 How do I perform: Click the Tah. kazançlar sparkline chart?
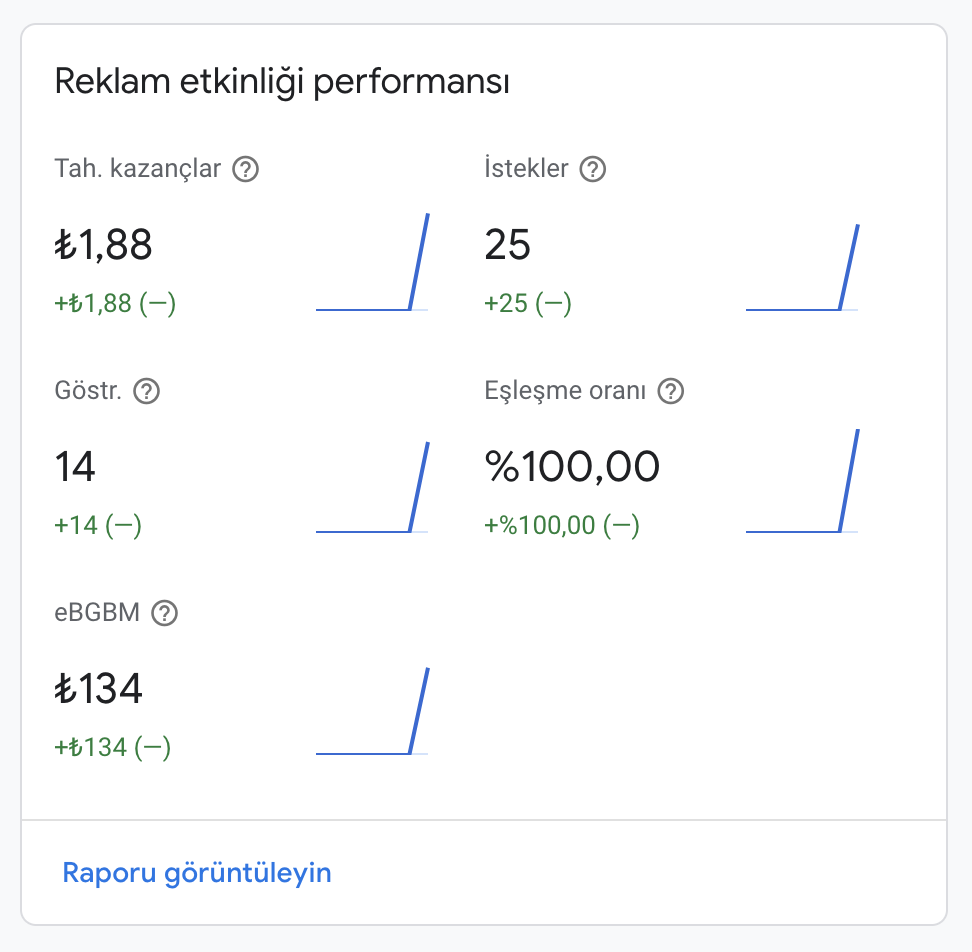click(x=372, y=262)
